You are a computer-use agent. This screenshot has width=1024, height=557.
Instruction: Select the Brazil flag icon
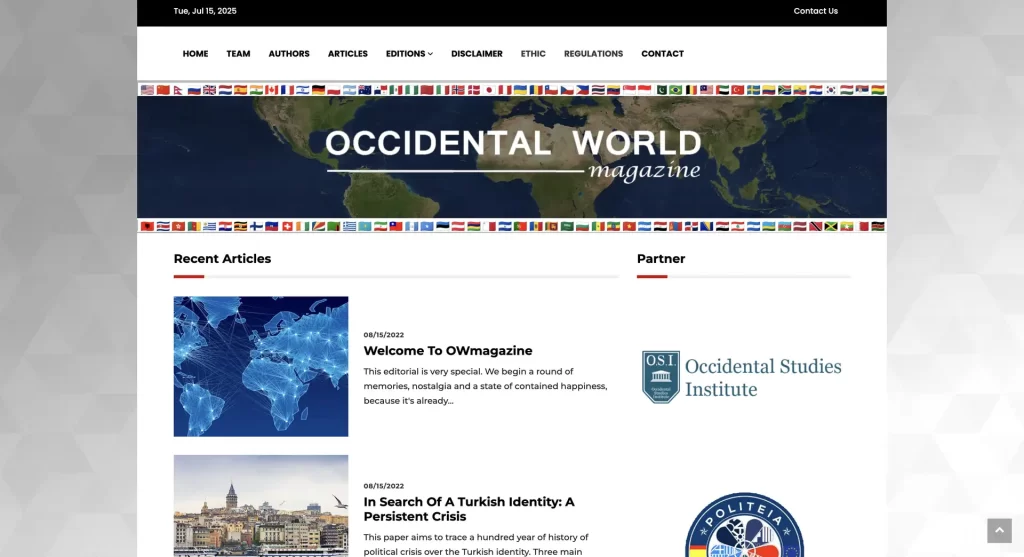click(676, 90)
